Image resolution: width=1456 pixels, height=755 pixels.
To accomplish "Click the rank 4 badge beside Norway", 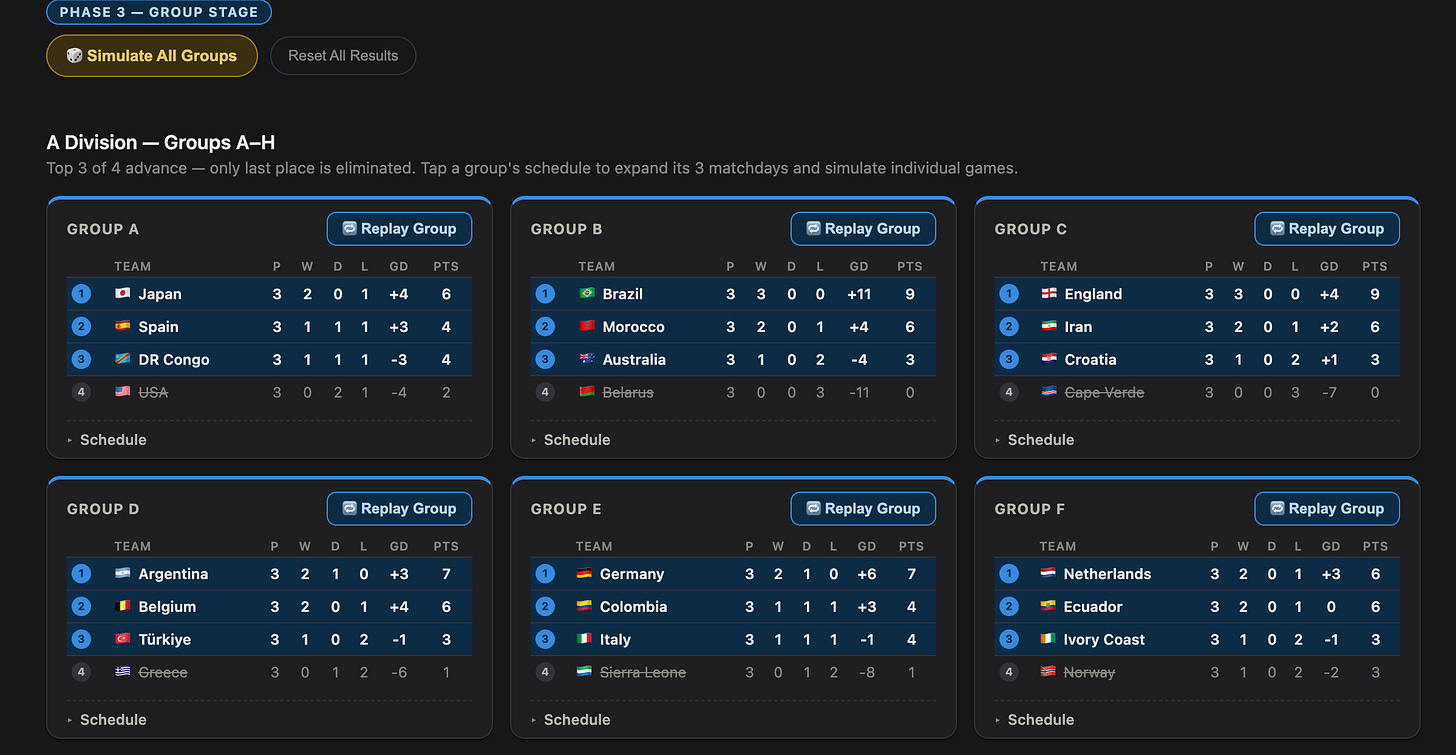I will (1009, 672).
